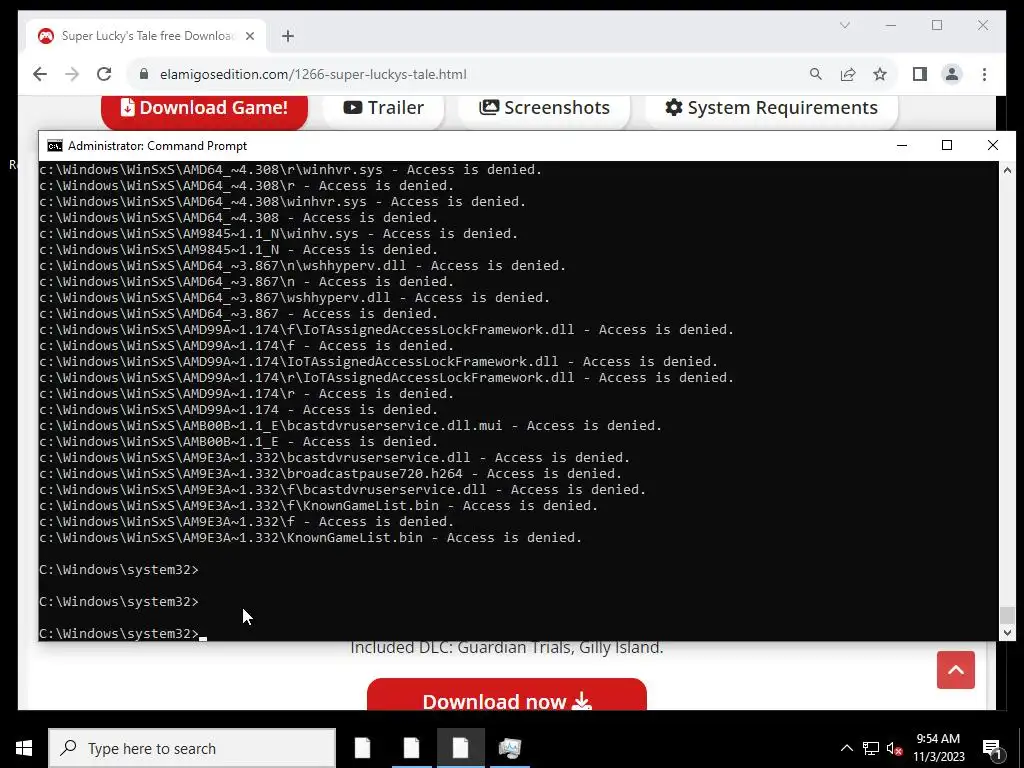Open the Chrome profile avatar
1024x768 pixels.
pyautogui.click(x=952, y=74)
